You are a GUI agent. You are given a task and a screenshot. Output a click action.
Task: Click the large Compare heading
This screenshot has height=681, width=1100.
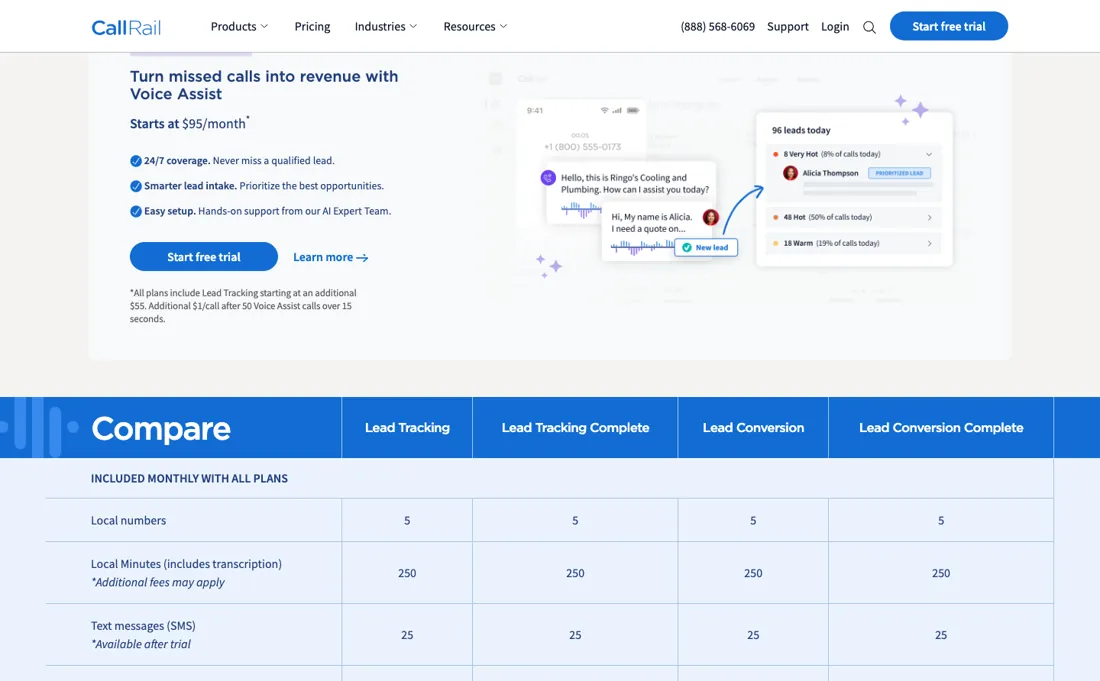(x=161, y=429)
